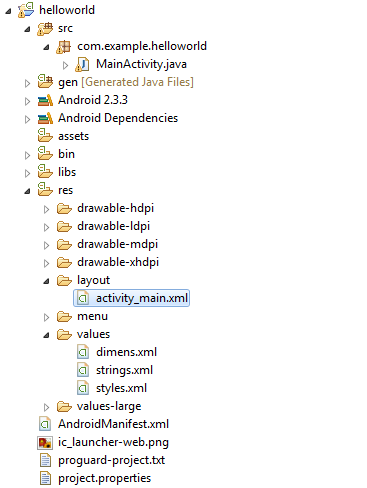Select the dimens.xml file name
The image size is (367, 488).
click(126, 352)
